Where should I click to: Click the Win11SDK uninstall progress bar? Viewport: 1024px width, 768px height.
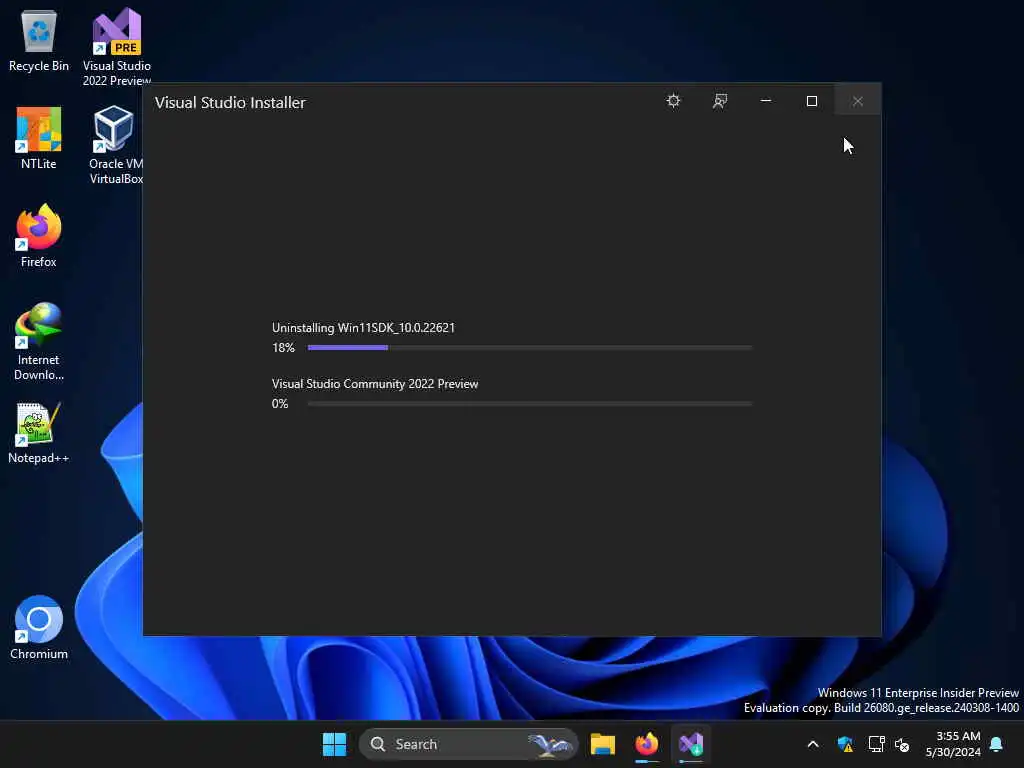pos(530,348)
